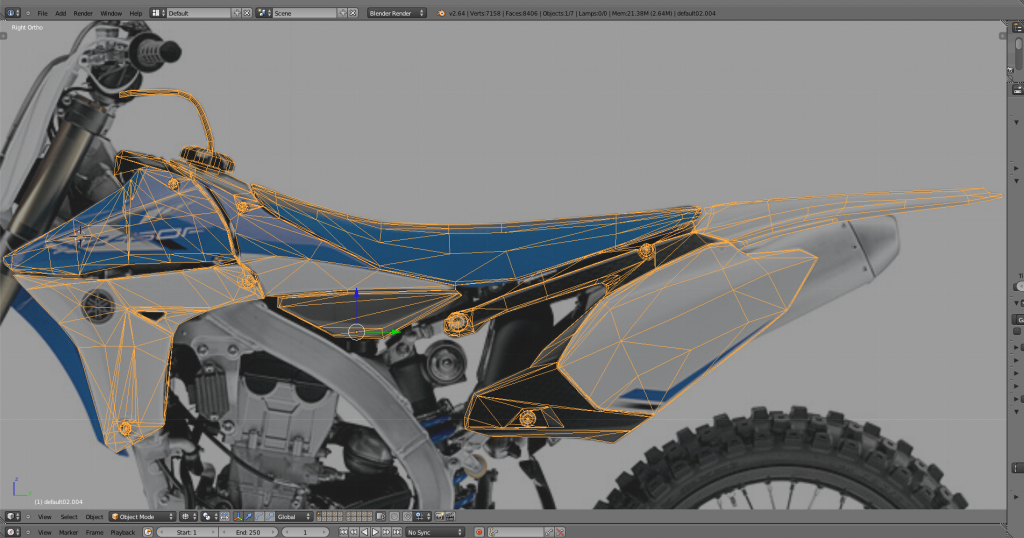Image resolution: width=1024 pixels, height=538 pixels.
Task: Add a new scene with plus button
Action: (x=342, y=13)
